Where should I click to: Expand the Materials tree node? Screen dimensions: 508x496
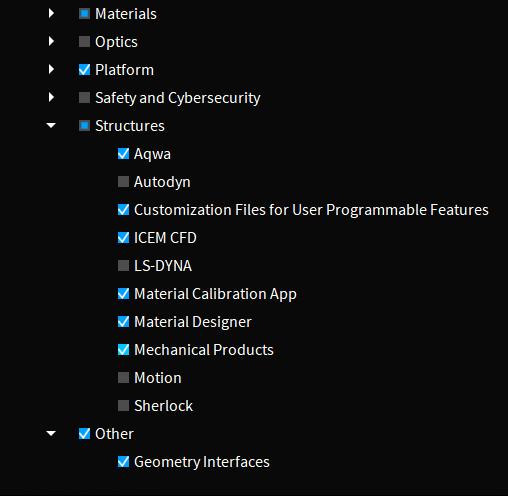[51, 13]
